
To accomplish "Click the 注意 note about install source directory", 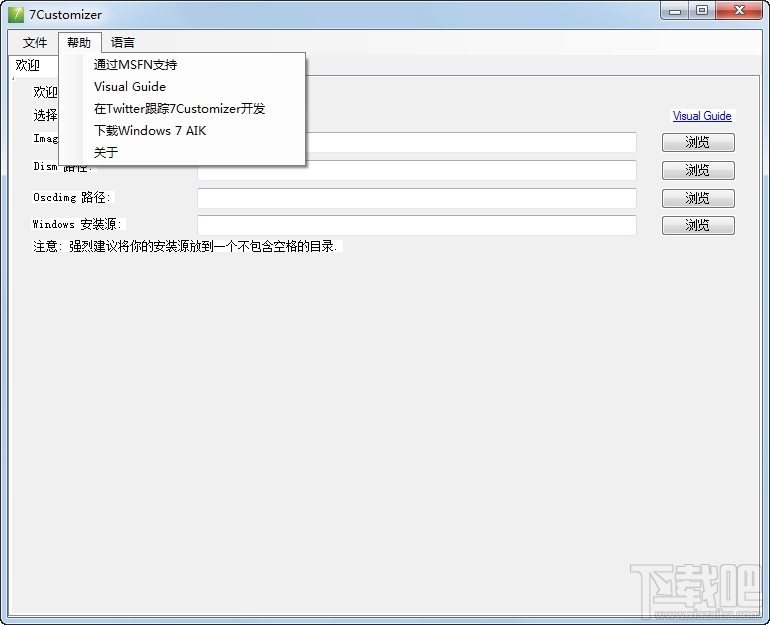I will pos(187,246).
